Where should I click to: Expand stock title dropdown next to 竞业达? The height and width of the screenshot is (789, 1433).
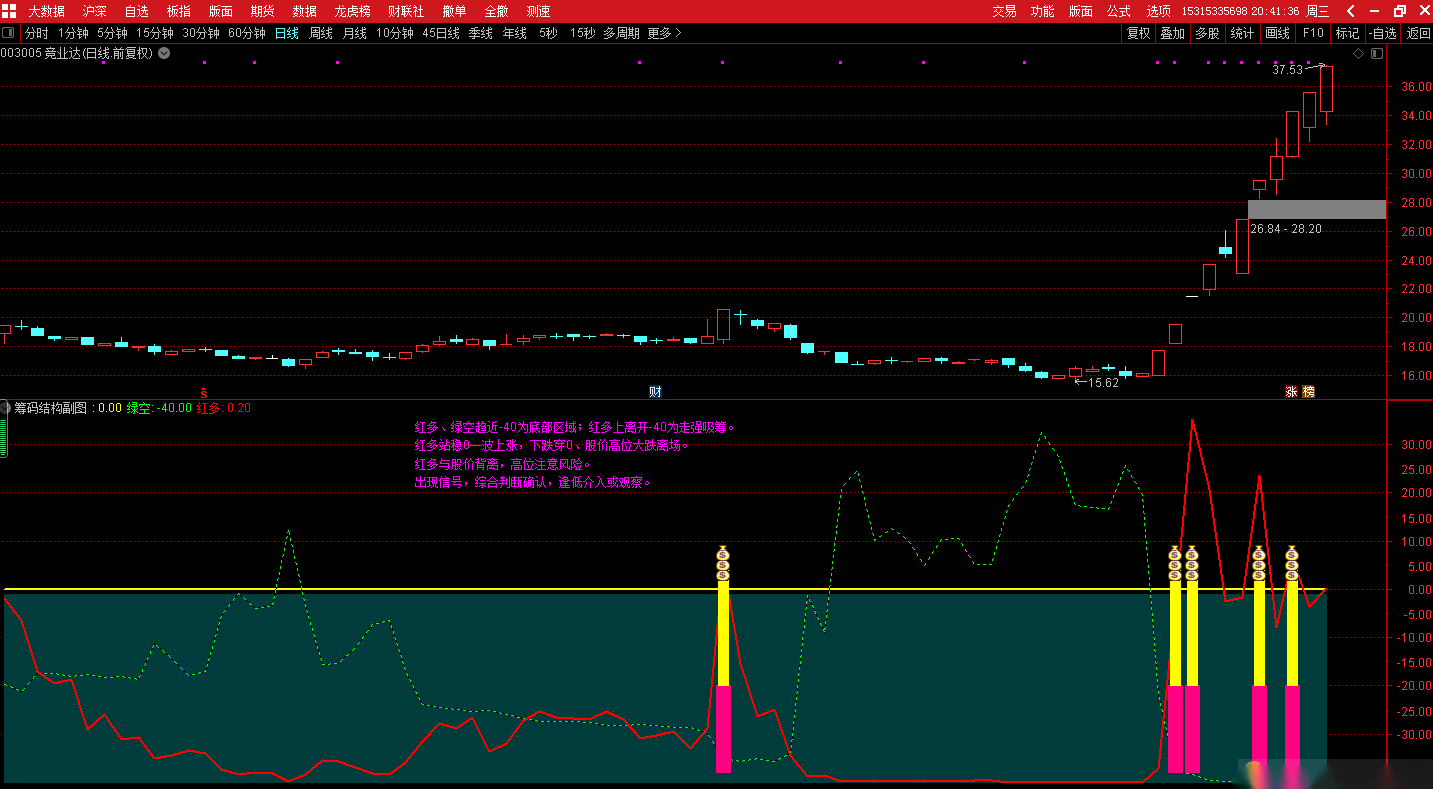point(164,53)
